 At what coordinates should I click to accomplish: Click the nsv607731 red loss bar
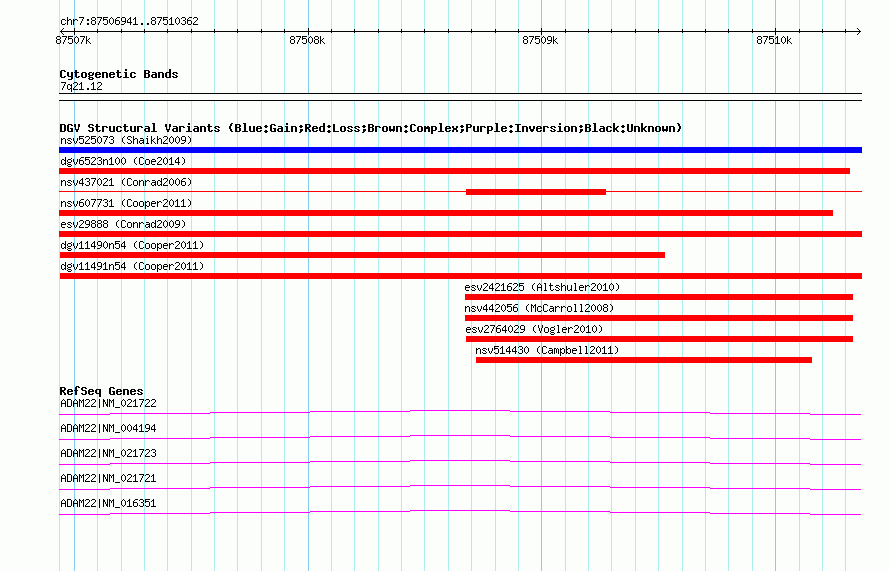[x=446, y=213]
